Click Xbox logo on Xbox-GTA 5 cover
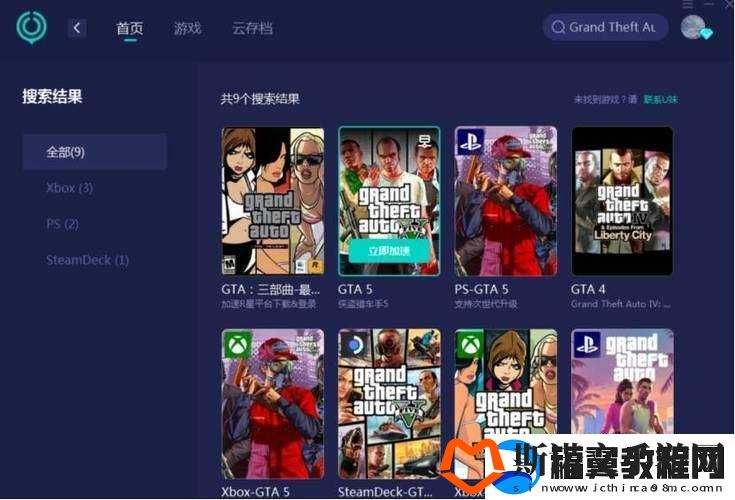This screenshot has width=735, height=500. pos(237,345)
